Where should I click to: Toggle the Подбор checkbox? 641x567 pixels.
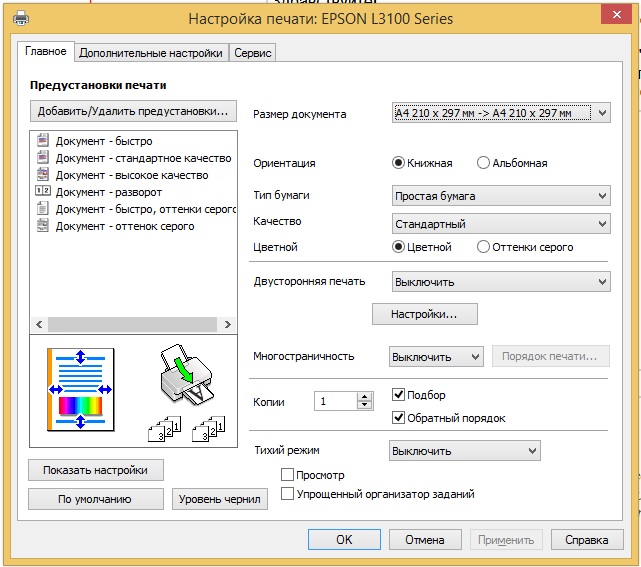[x=398, y=394]
